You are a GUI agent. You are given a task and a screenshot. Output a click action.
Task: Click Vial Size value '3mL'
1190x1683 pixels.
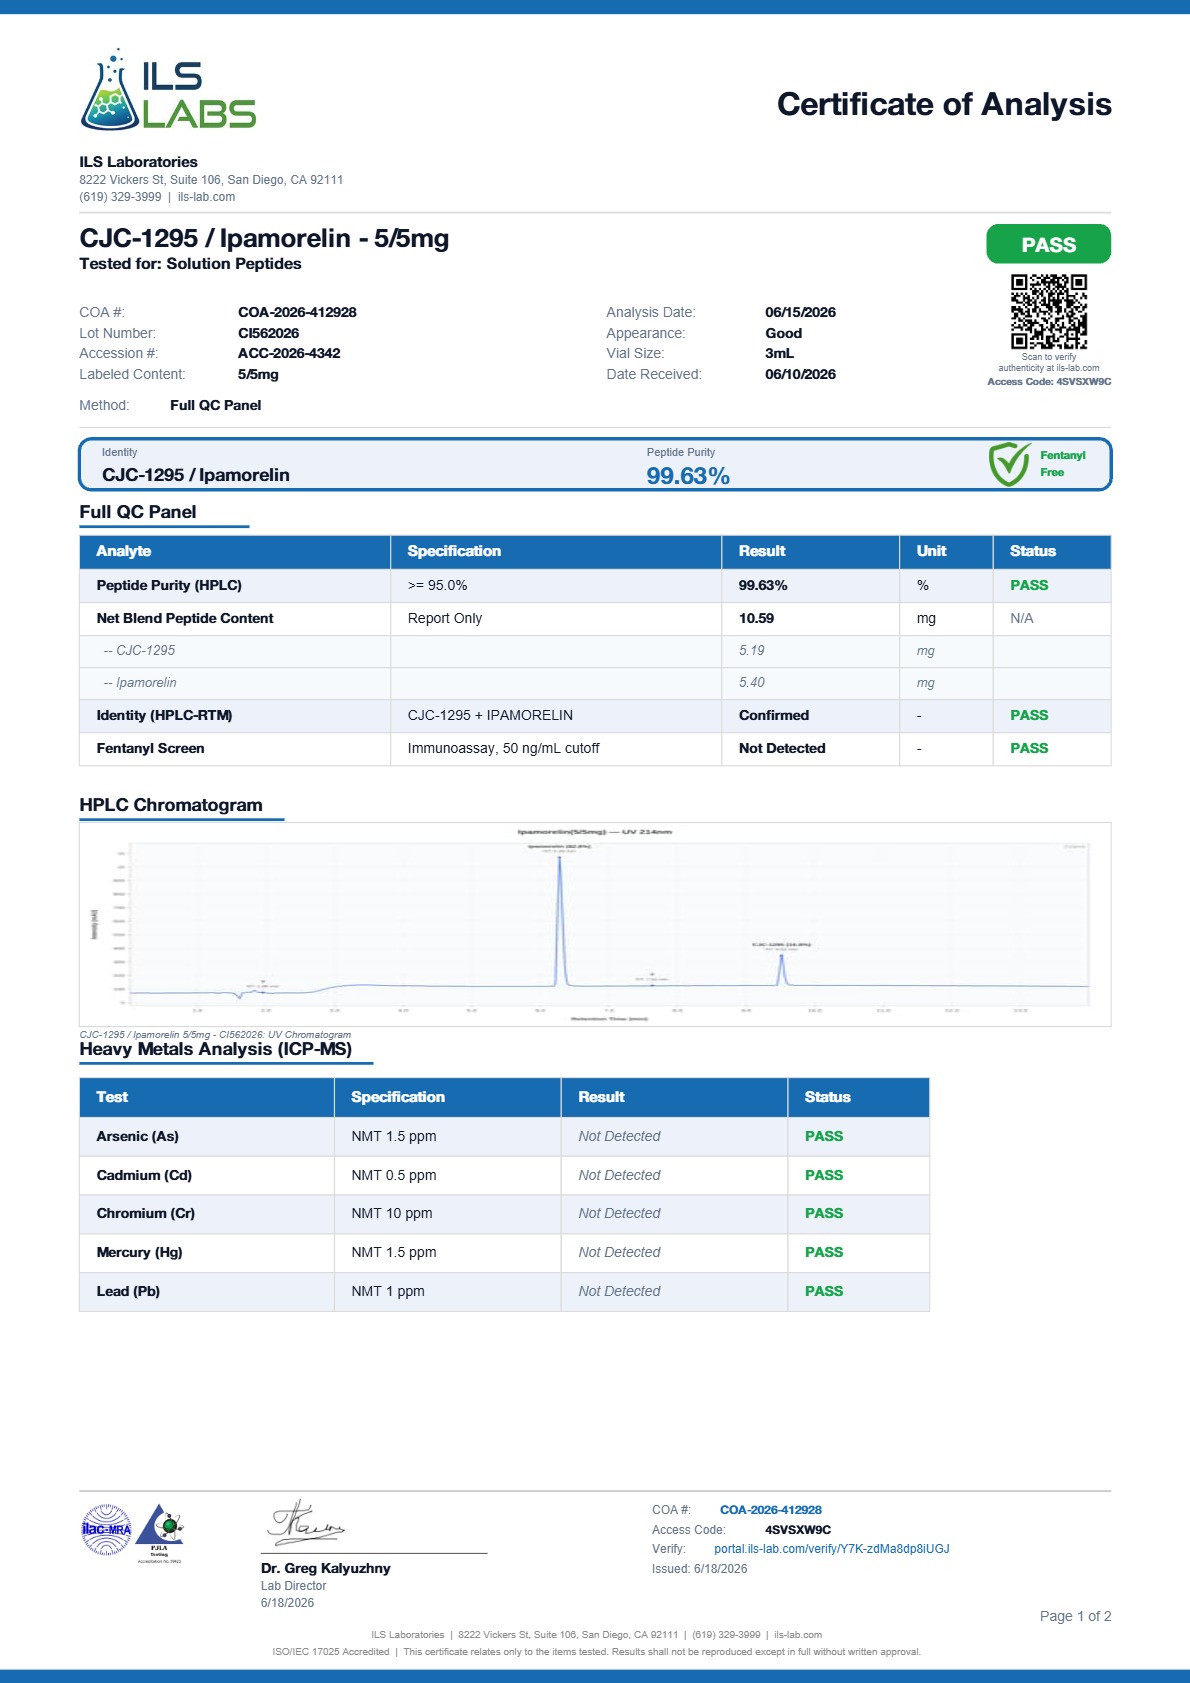[779, 353]
